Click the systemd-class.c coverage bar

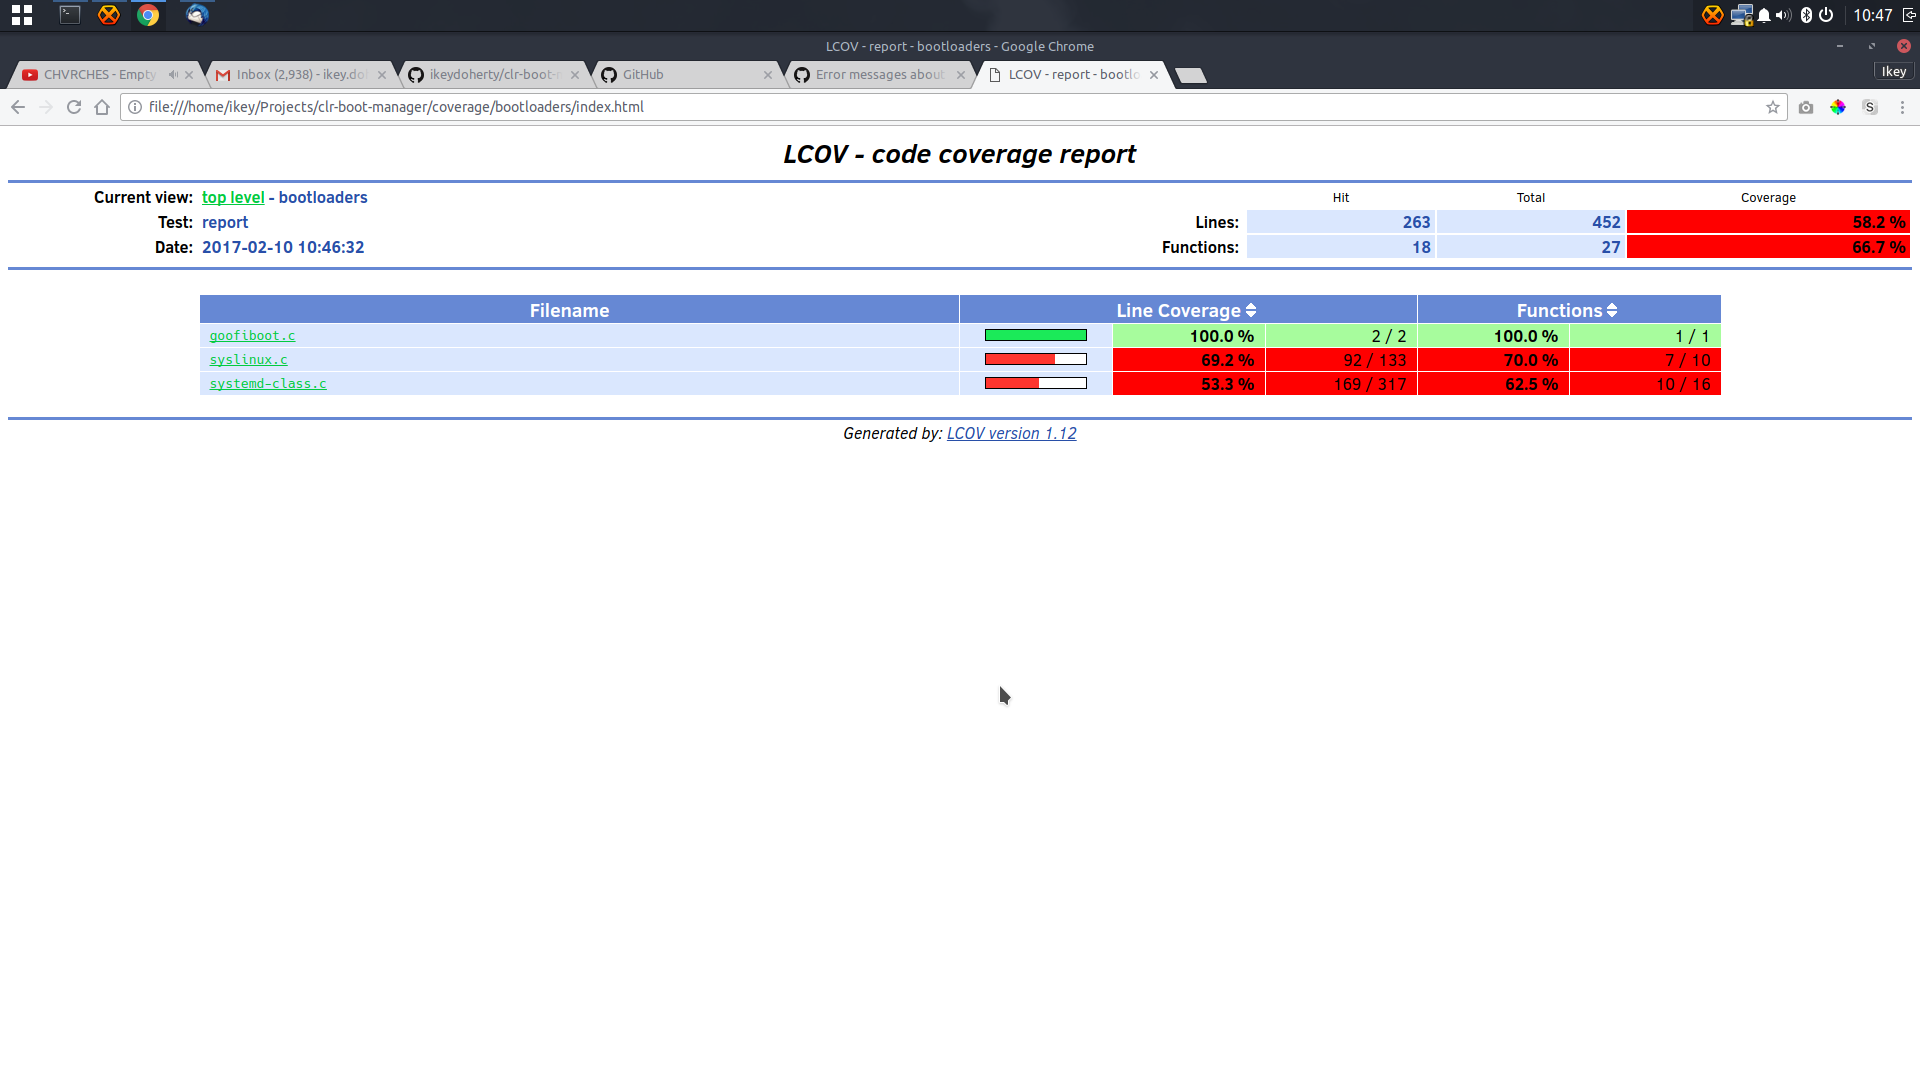point(1036,384)
